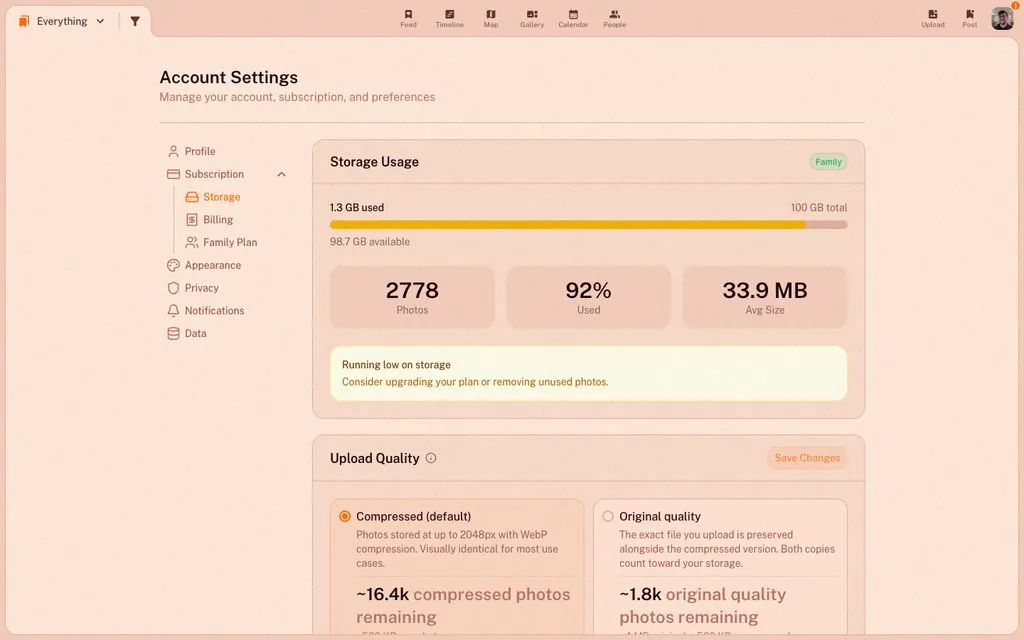The image size is (1024, 640).
Task: Click the '100 GB total' text
Action: (x=819, y=208)
